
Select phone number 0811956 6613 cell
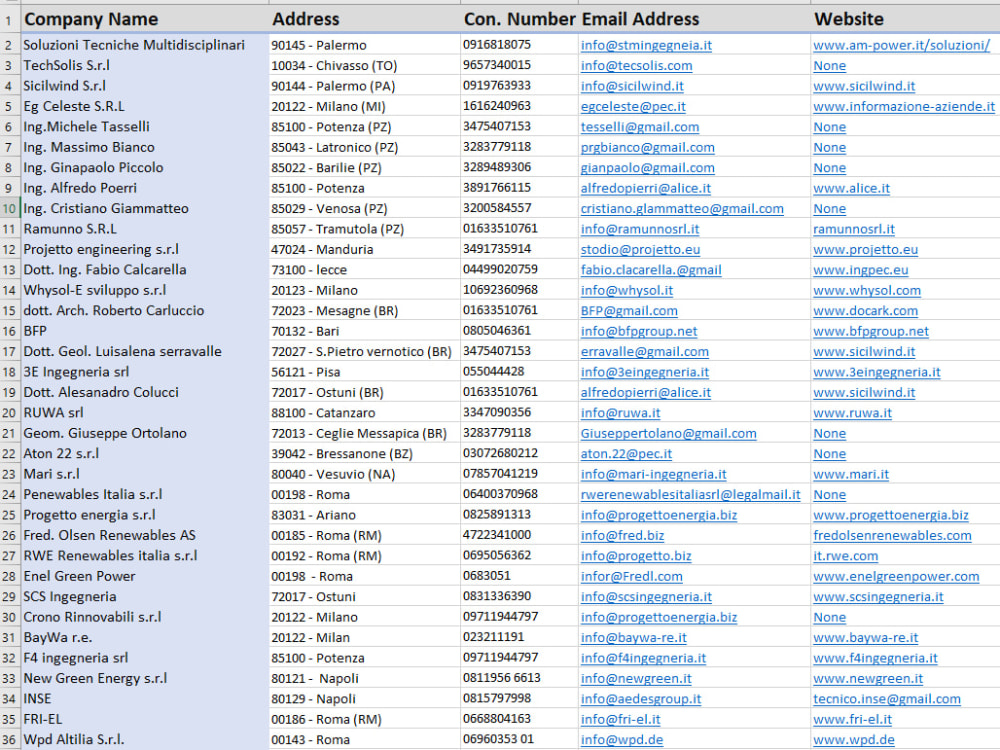pos(519,678)
